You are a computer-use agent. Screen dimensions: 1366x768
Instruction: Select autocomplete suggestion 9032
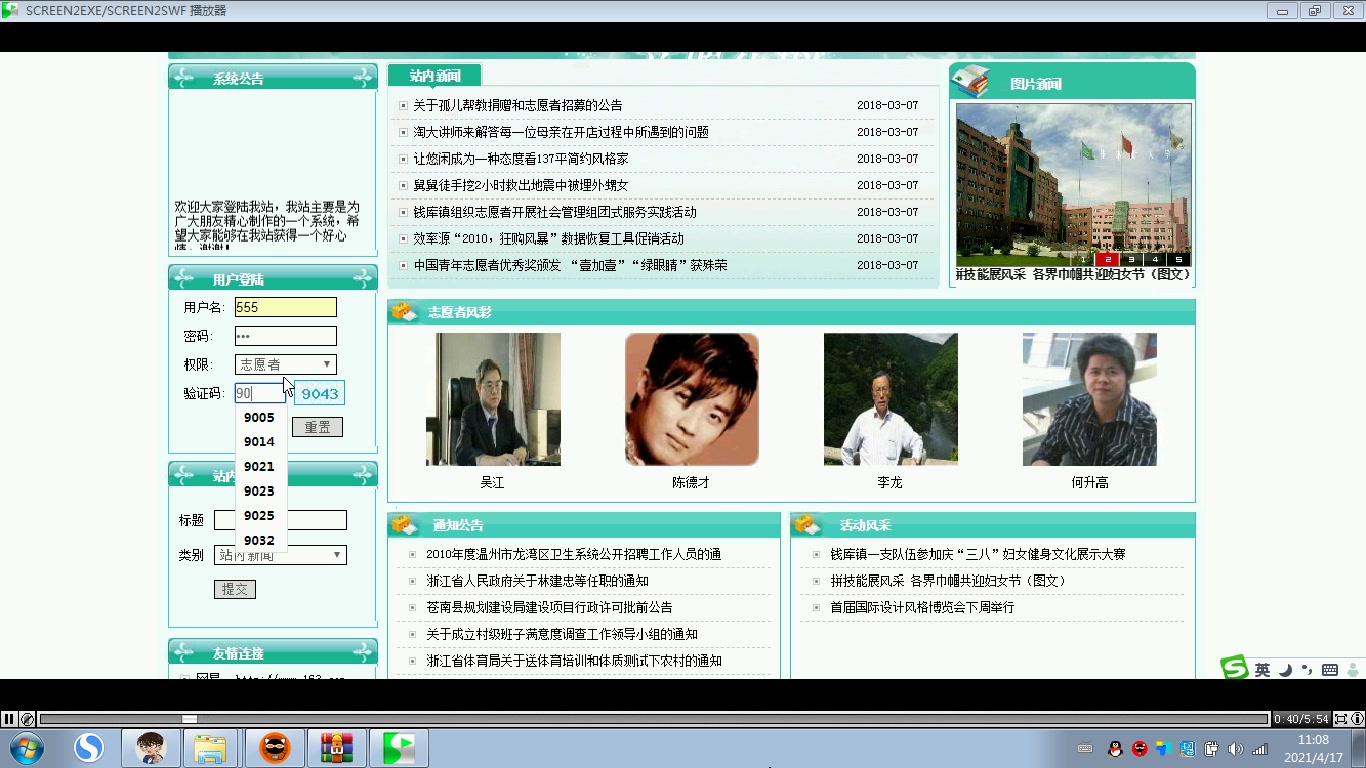[261, 540]
